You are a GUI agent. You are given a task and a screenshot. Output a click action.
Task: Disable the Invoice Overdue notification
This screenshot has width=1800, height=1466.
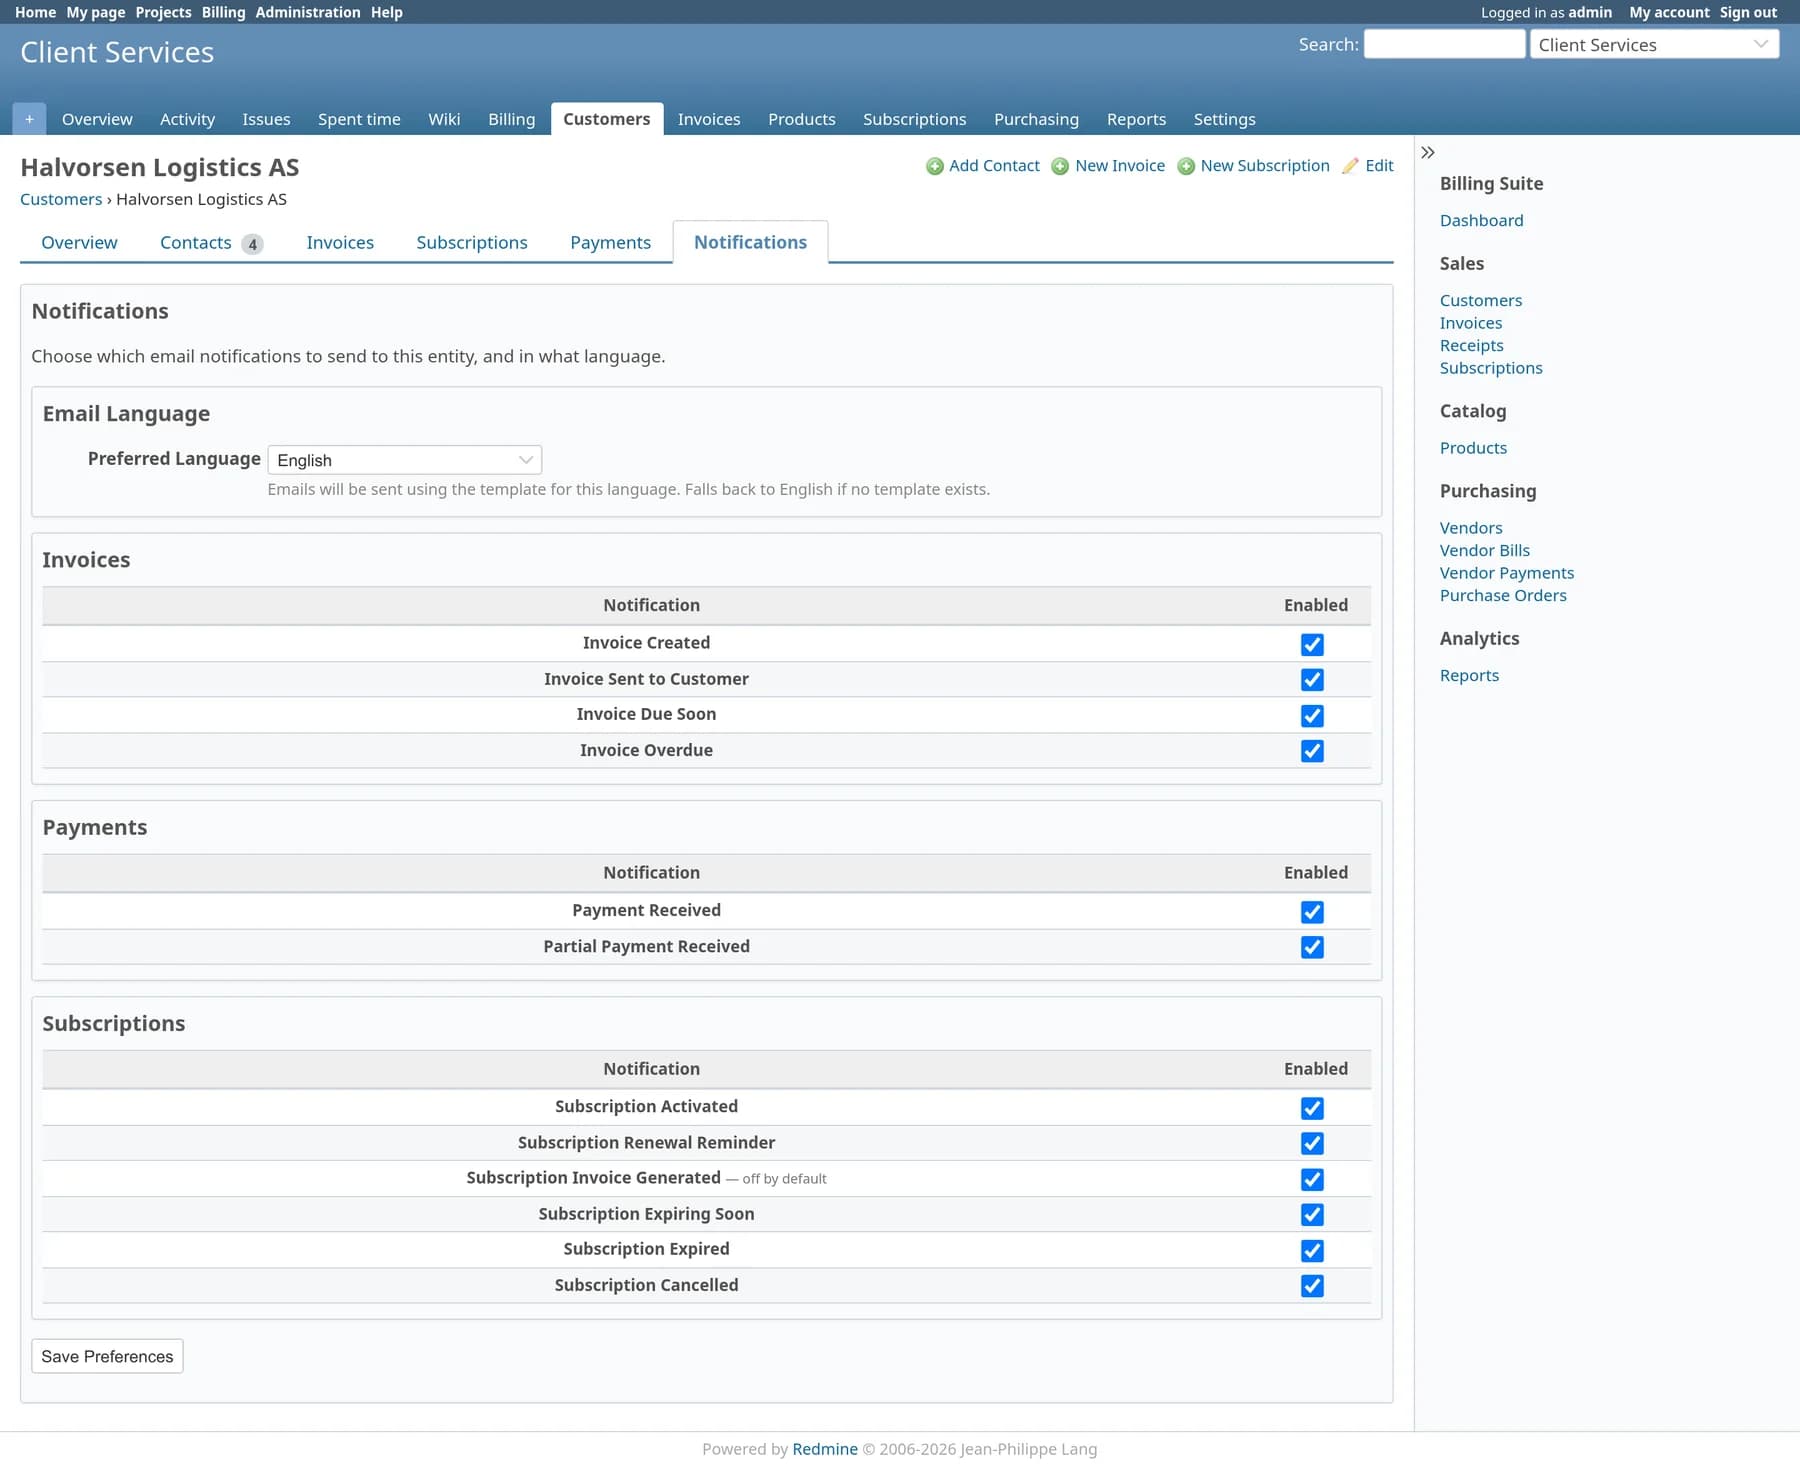click(x=1312, y=751)
